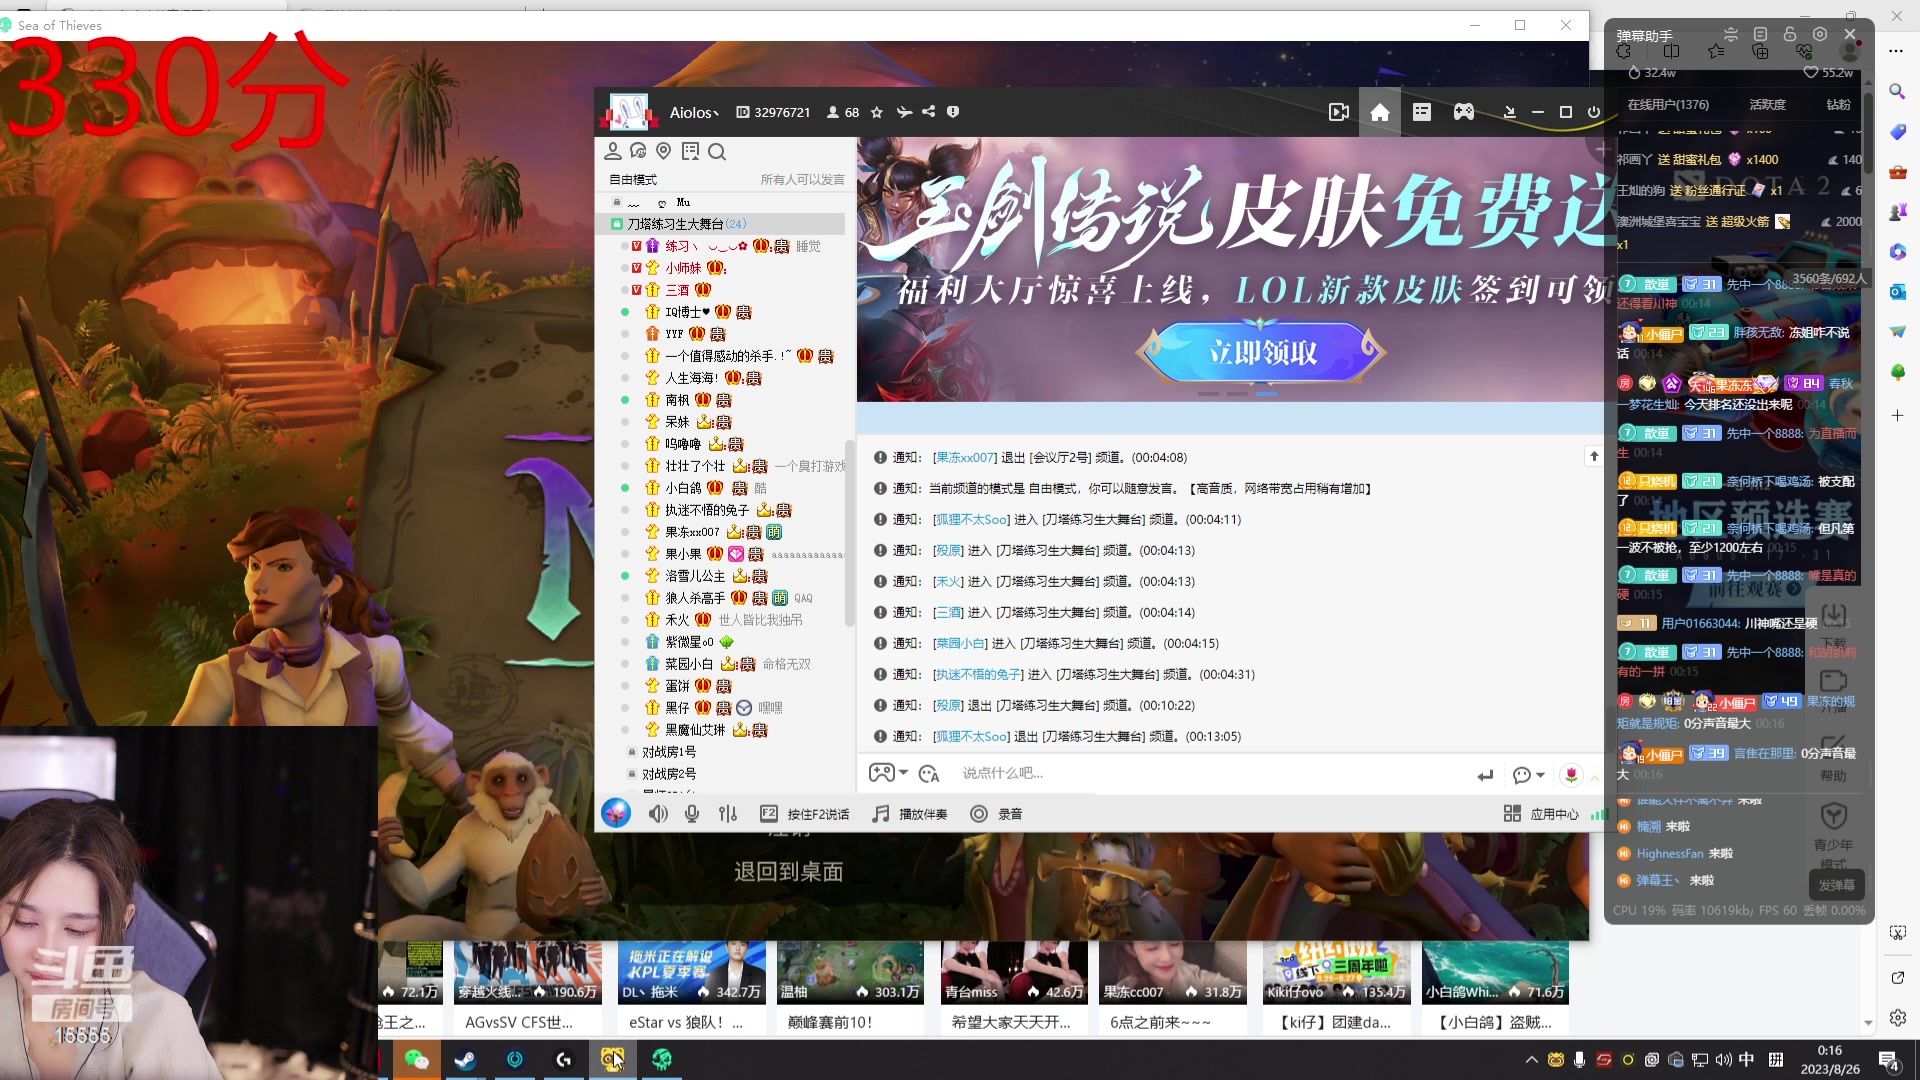Click the send enter-arrow icon in chat

coord(1485,775)
